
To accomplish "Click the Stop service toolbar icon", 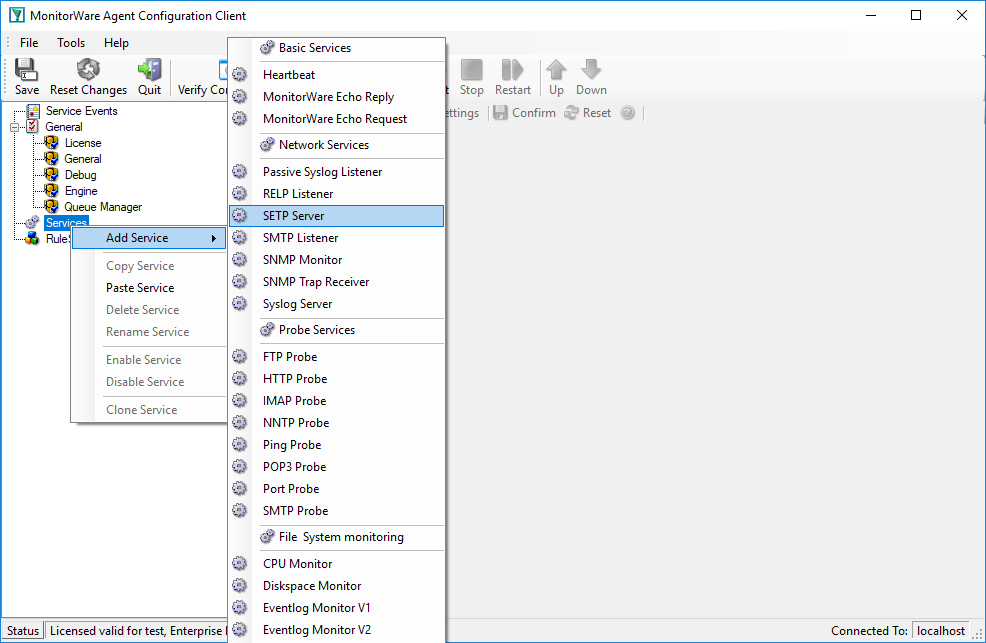I will 472,69.
